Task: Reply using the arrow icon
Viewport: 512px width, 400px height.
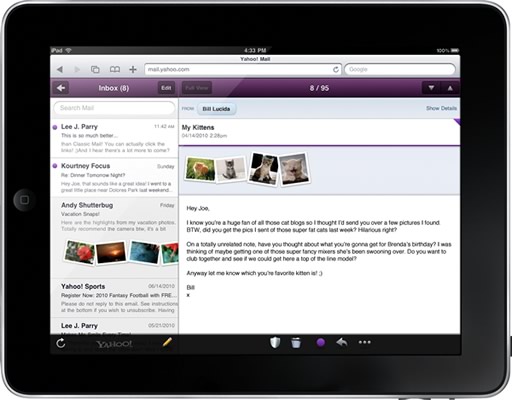Action: (x=342, y=342)
